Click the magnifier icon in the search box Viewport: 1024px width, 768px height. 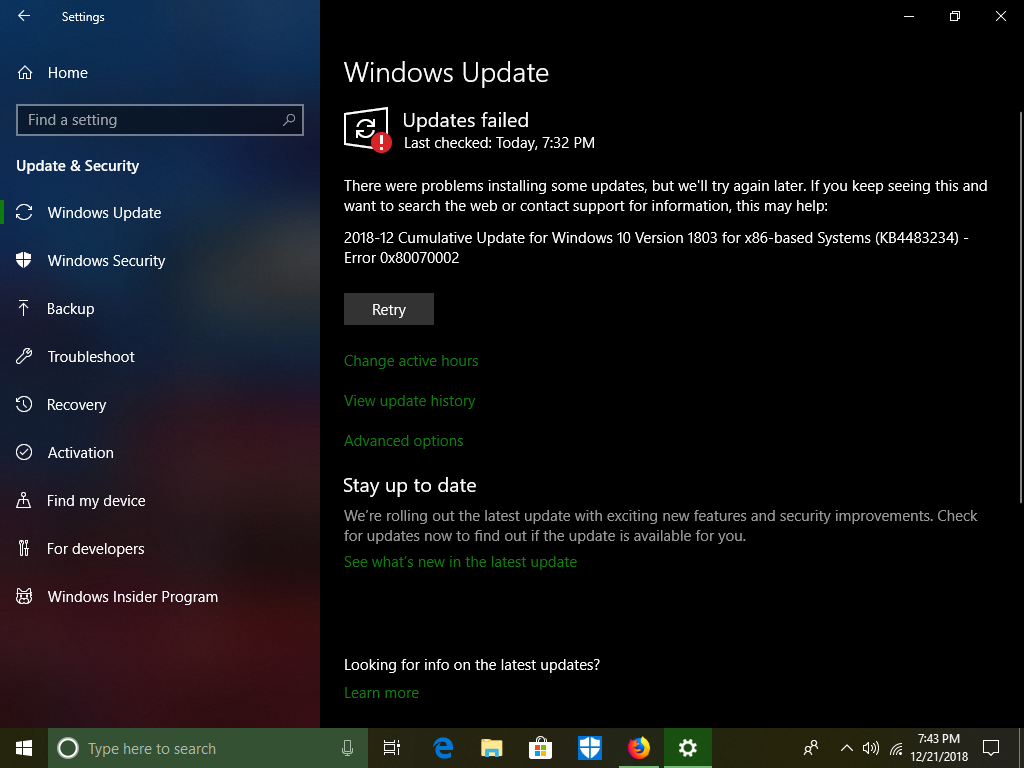[x=289, y=120]
